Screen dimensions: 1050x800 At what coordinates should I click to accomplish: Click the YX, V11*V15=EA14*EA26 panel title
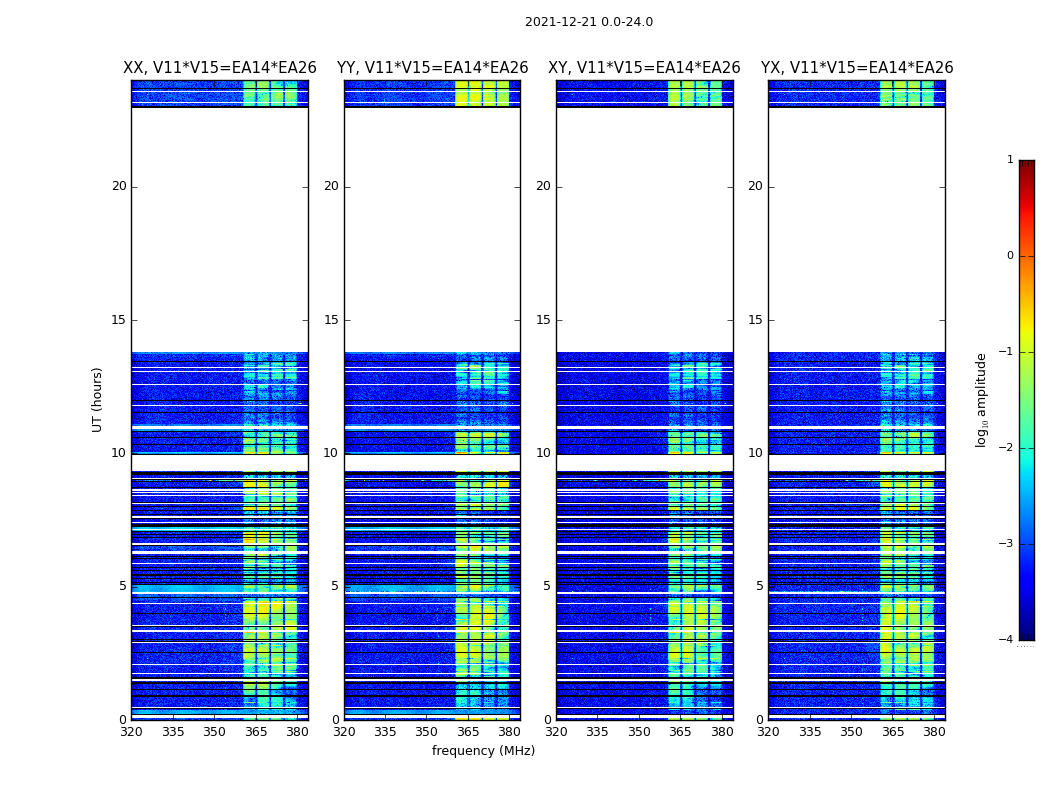tap(856, 68)
